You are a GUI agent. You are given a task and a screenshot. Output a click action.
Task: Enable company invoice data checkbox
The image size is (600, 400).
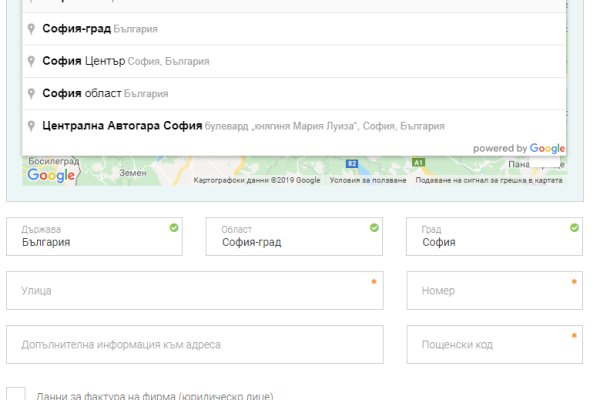16,394
